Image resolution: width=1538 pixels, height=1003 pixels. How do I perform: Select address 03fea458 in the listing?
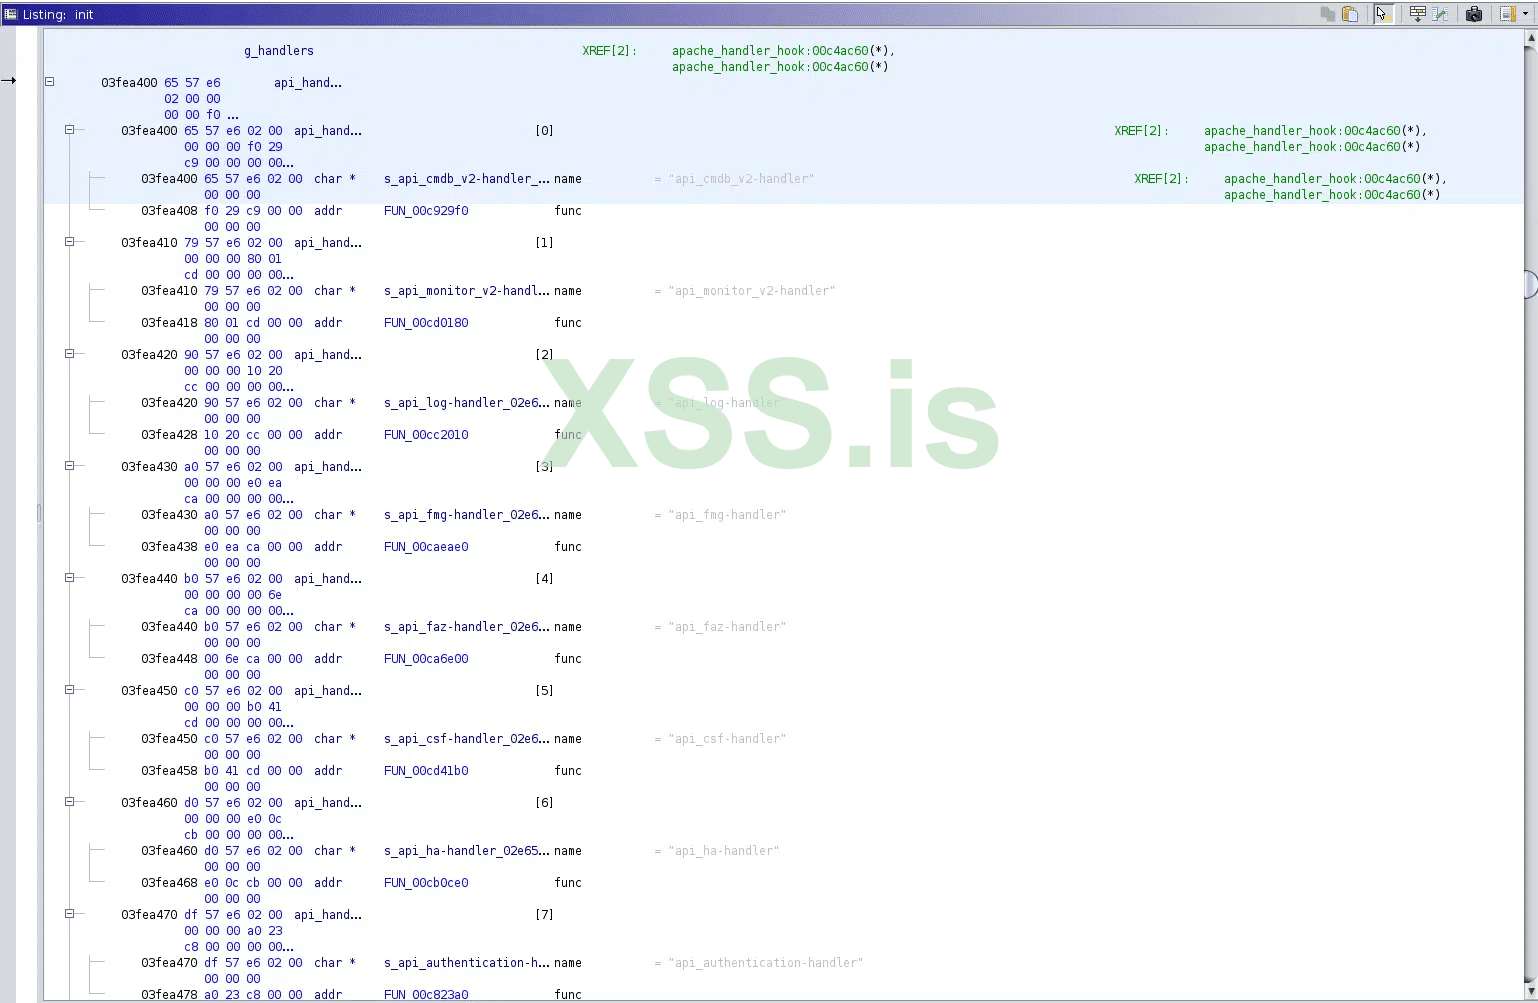169,771
